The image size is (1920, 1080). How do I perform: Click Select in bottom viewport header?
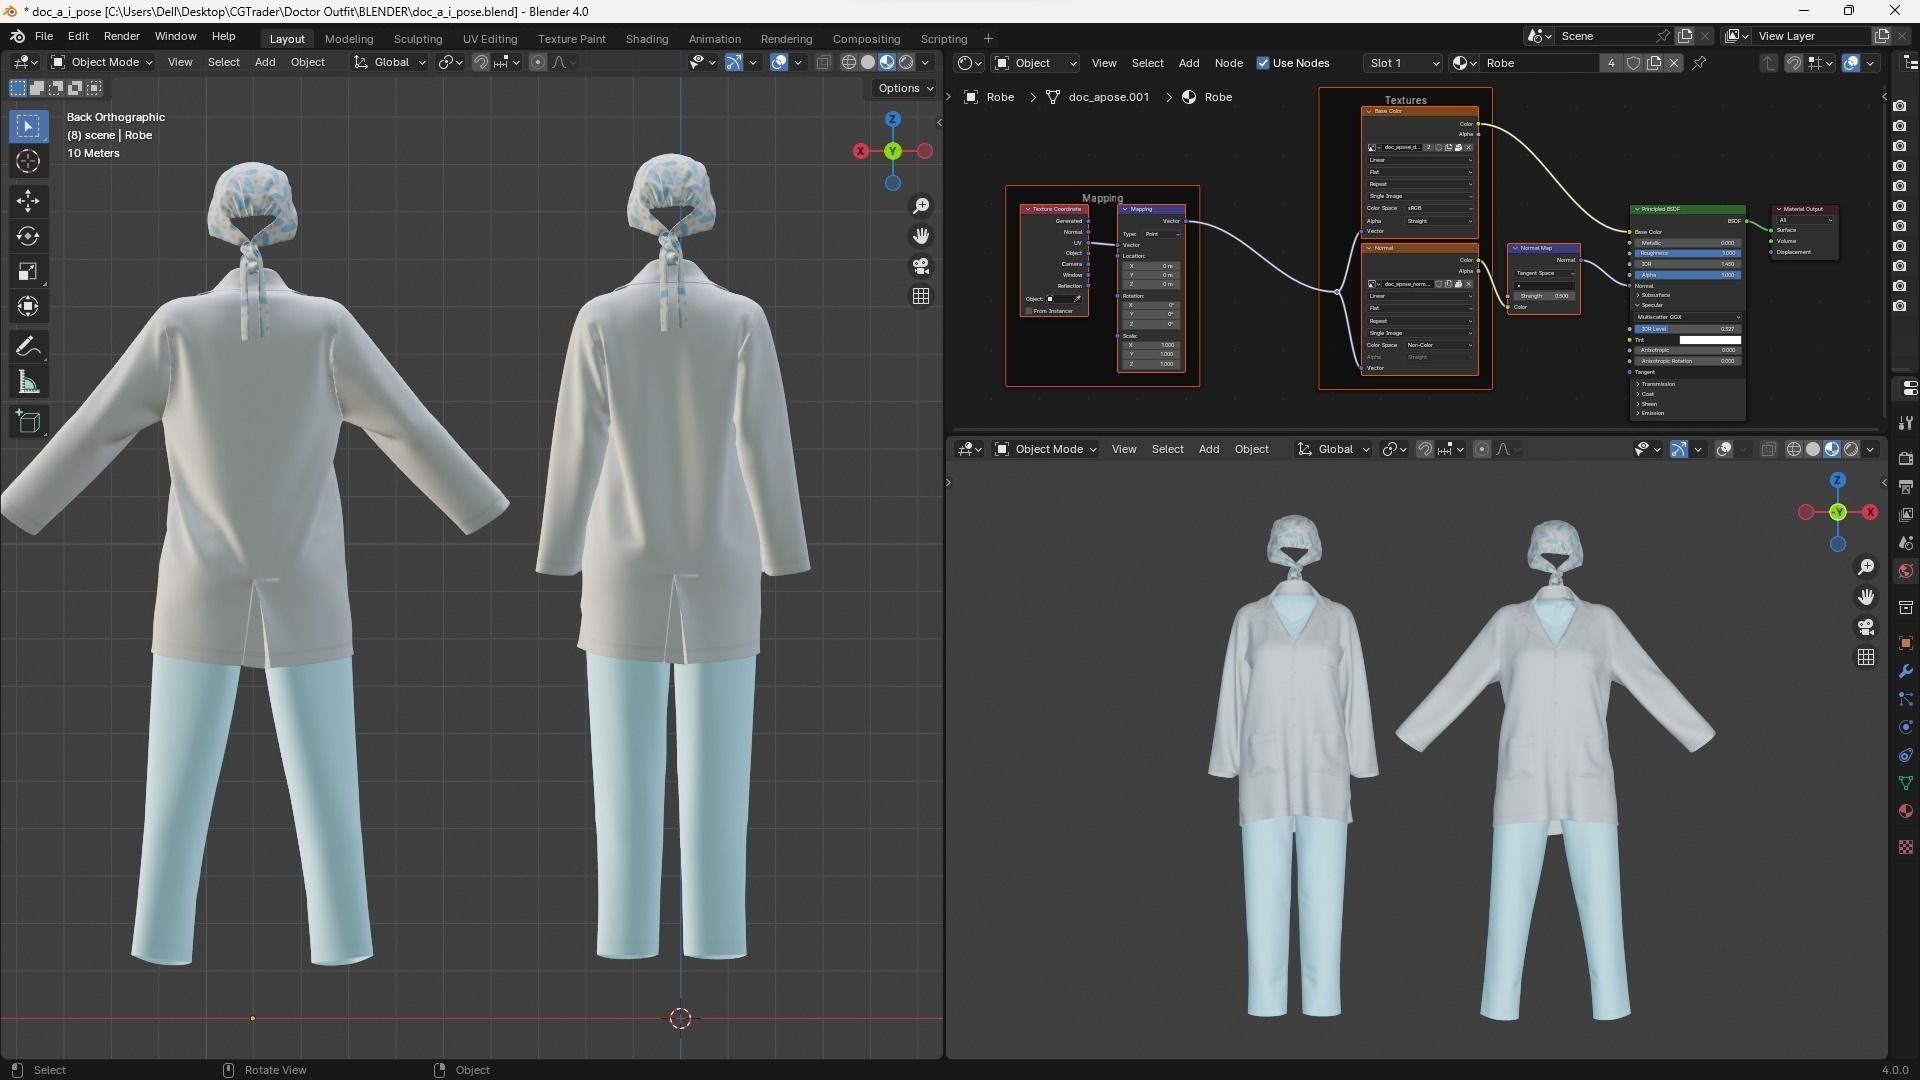(1167, 449)
